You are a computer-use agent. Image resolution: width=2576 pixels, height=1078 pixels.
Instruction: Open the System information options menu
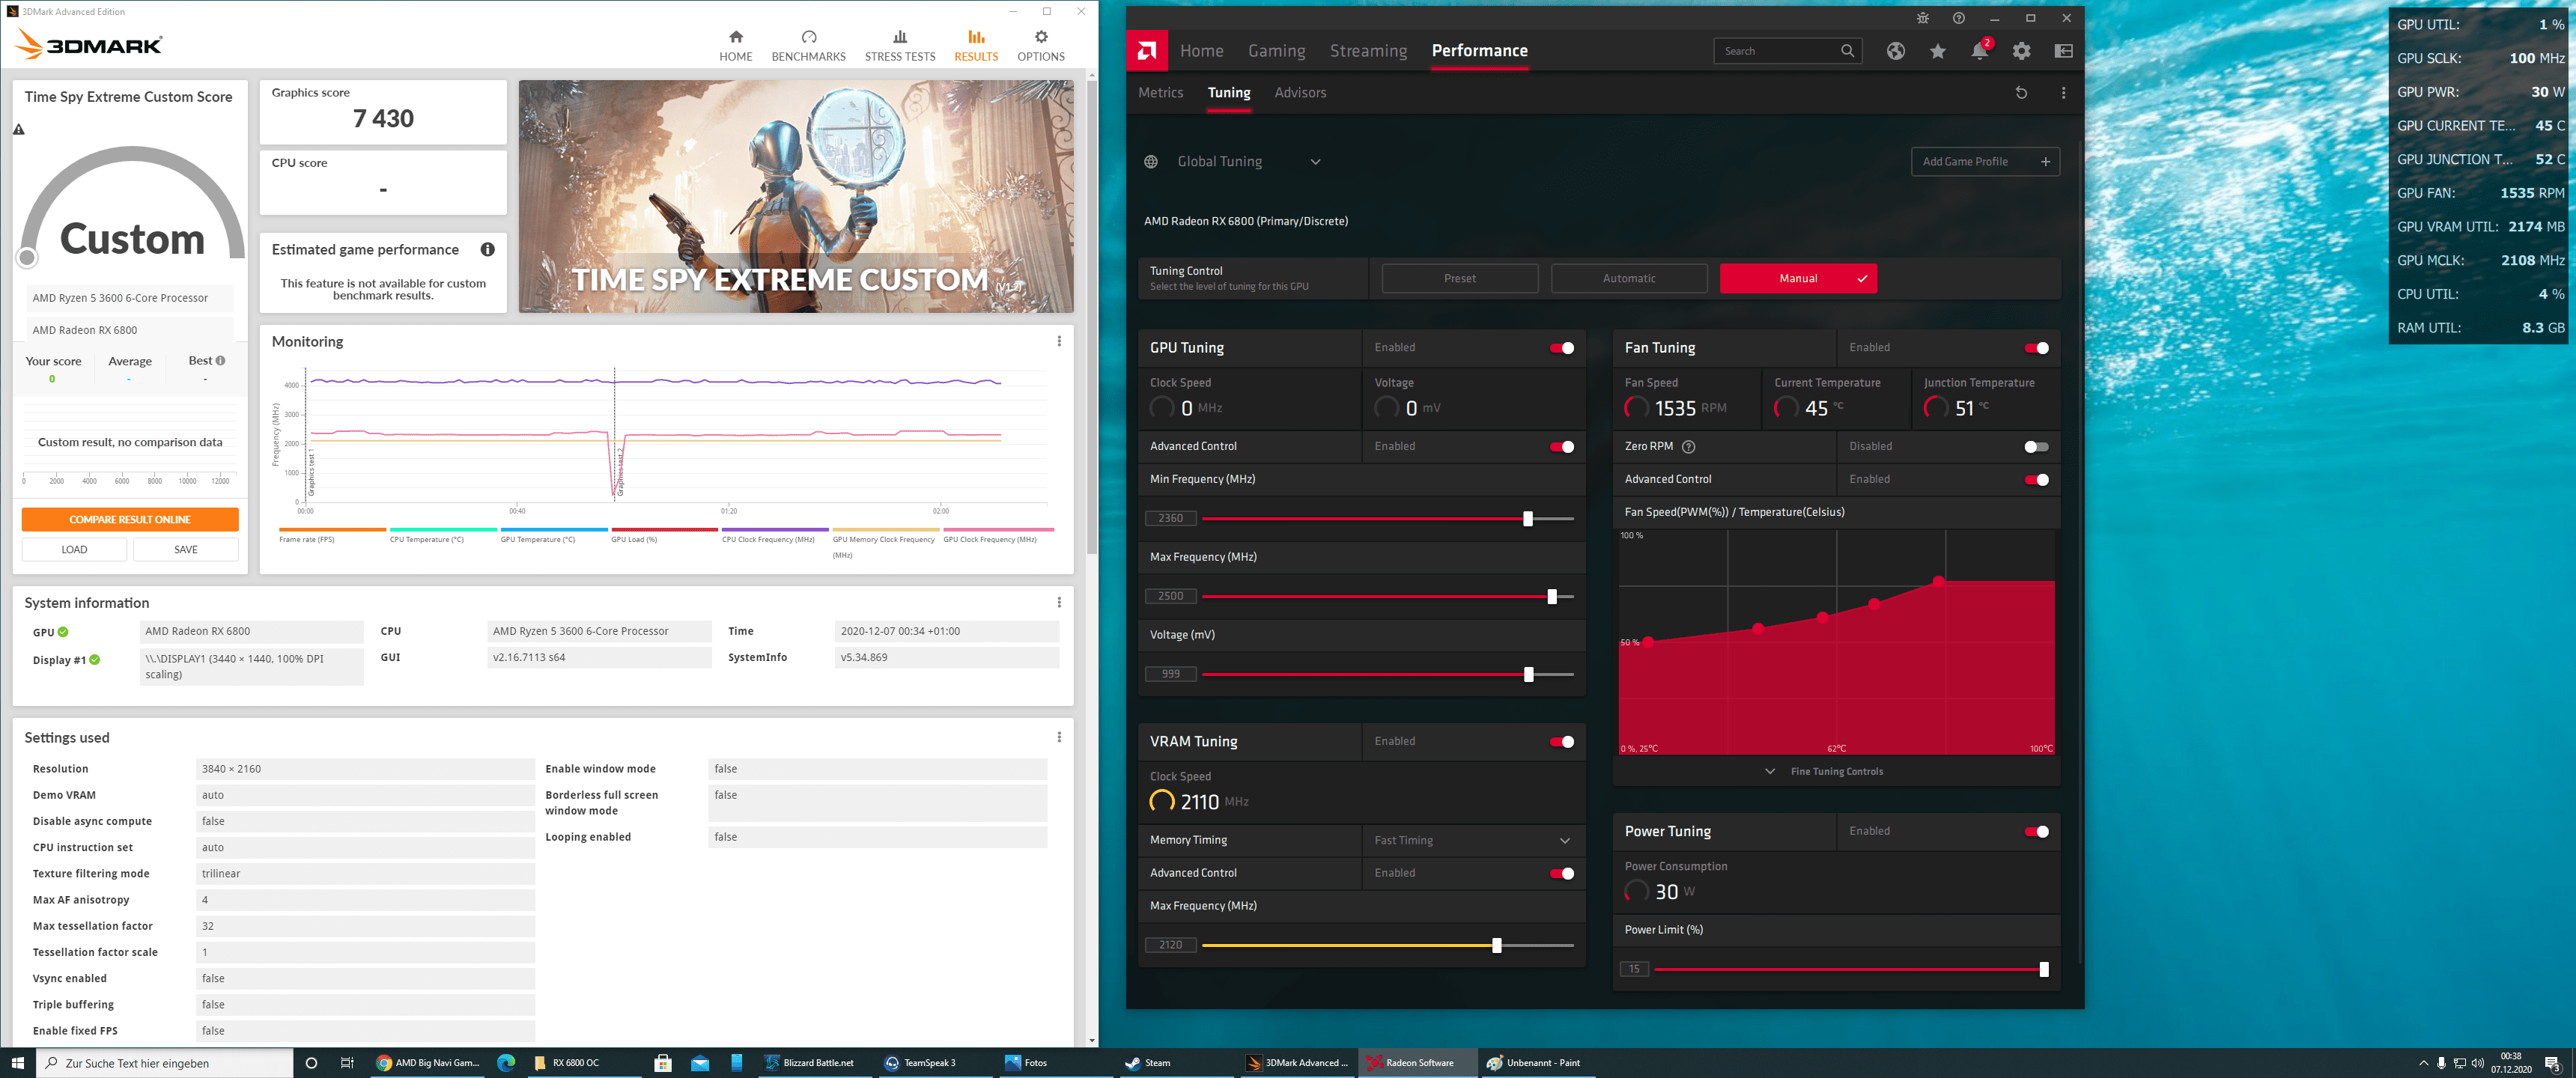pos(1059,603)
